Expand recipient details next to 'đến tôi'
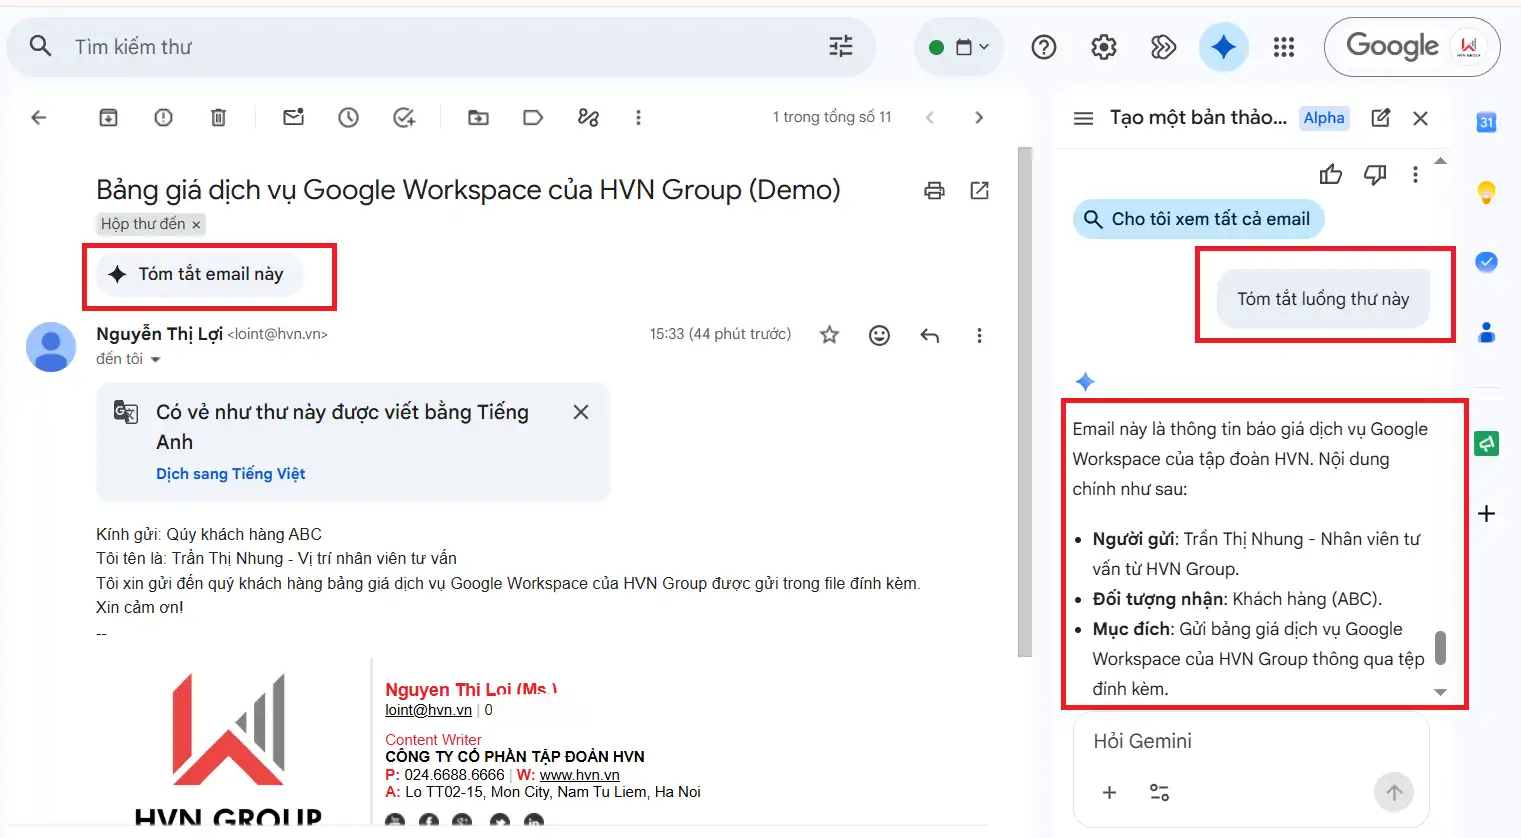This screenshot has width=1521, height=838. pos(155,360)
